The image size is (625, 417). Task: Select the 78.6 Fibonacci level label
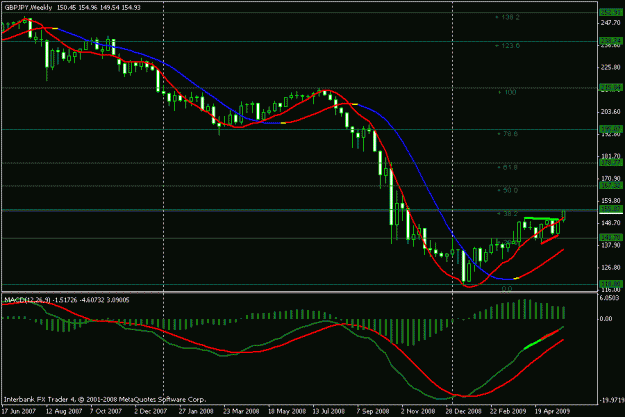tap(510, 134)
